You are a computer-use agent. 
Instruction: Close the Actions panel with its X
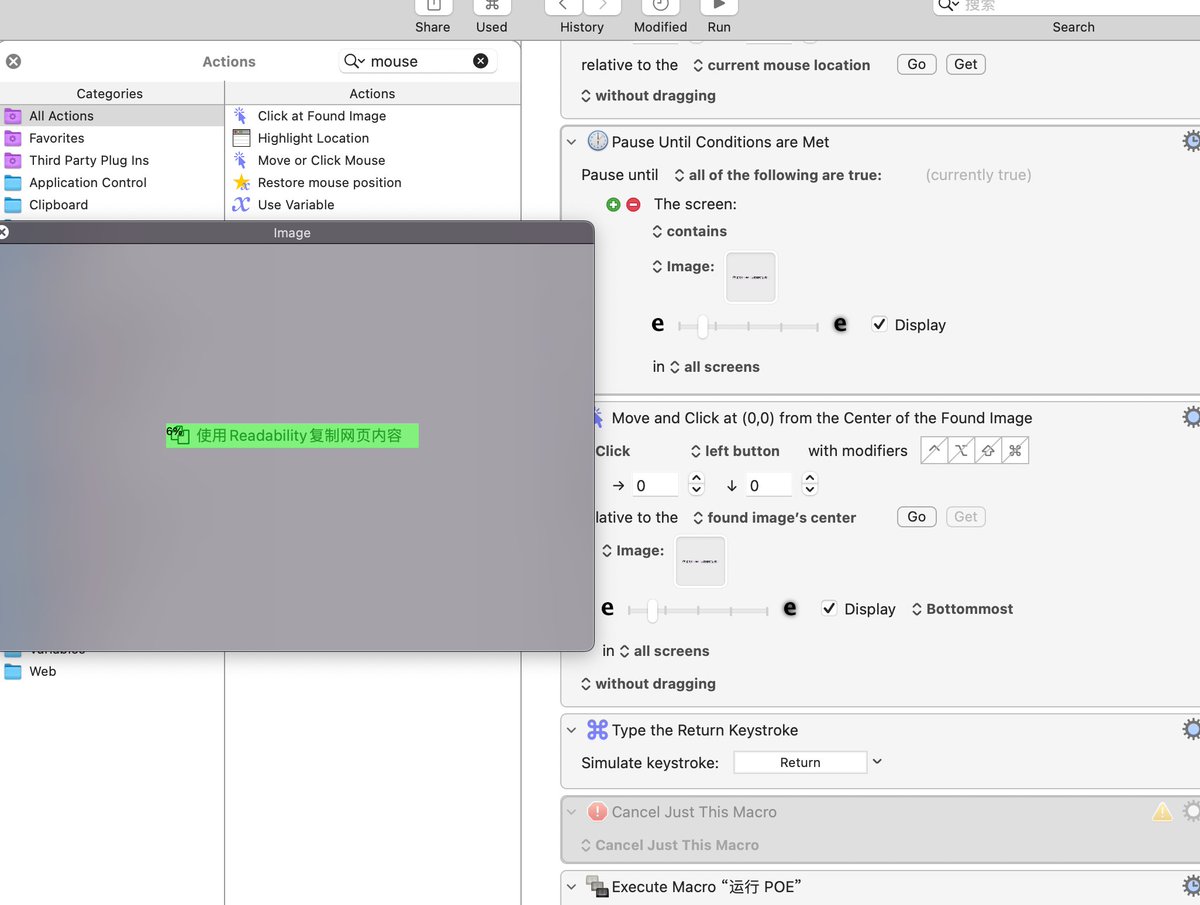click(x=13, y=61)
